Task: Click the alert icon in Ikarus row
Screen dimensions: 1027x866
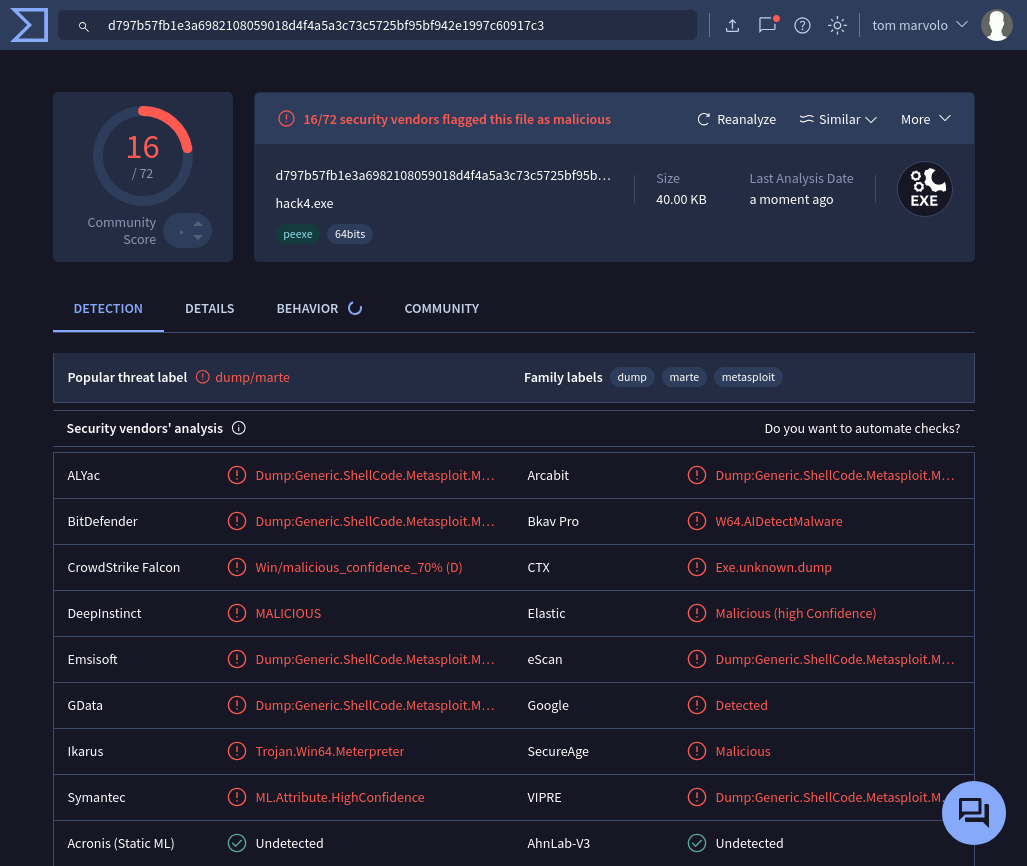Action: coord(236,751)
